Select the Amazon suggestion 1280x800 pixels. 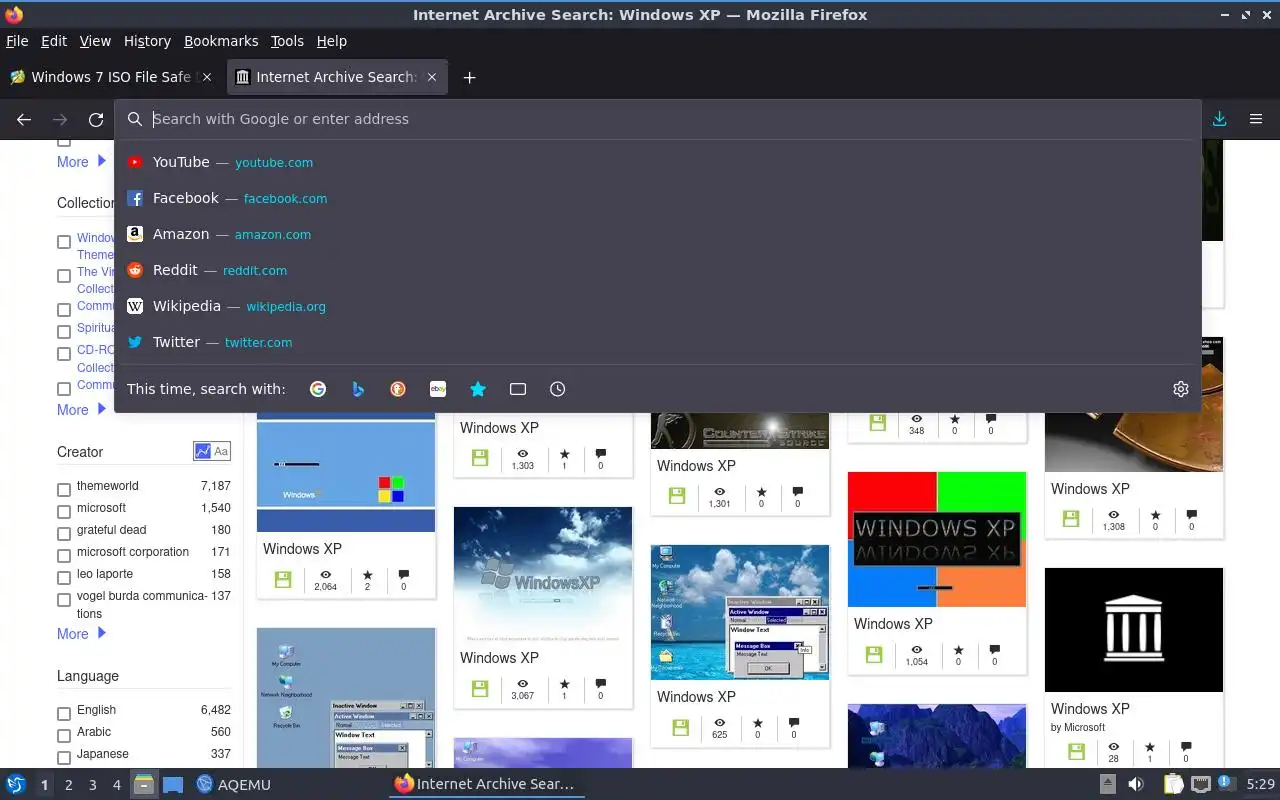click(658, 234)
